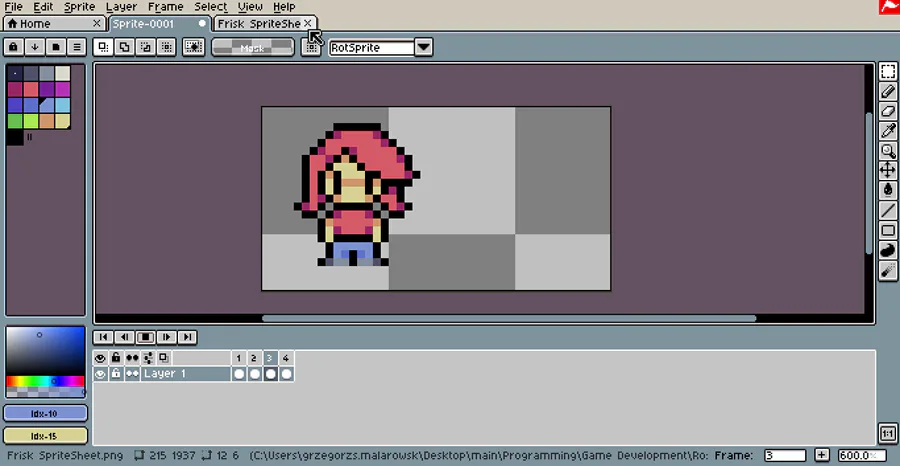Toggle opaque/transparent selection icon
The height and width of the screenshot is (466, 900).
[x=193, y=47]
